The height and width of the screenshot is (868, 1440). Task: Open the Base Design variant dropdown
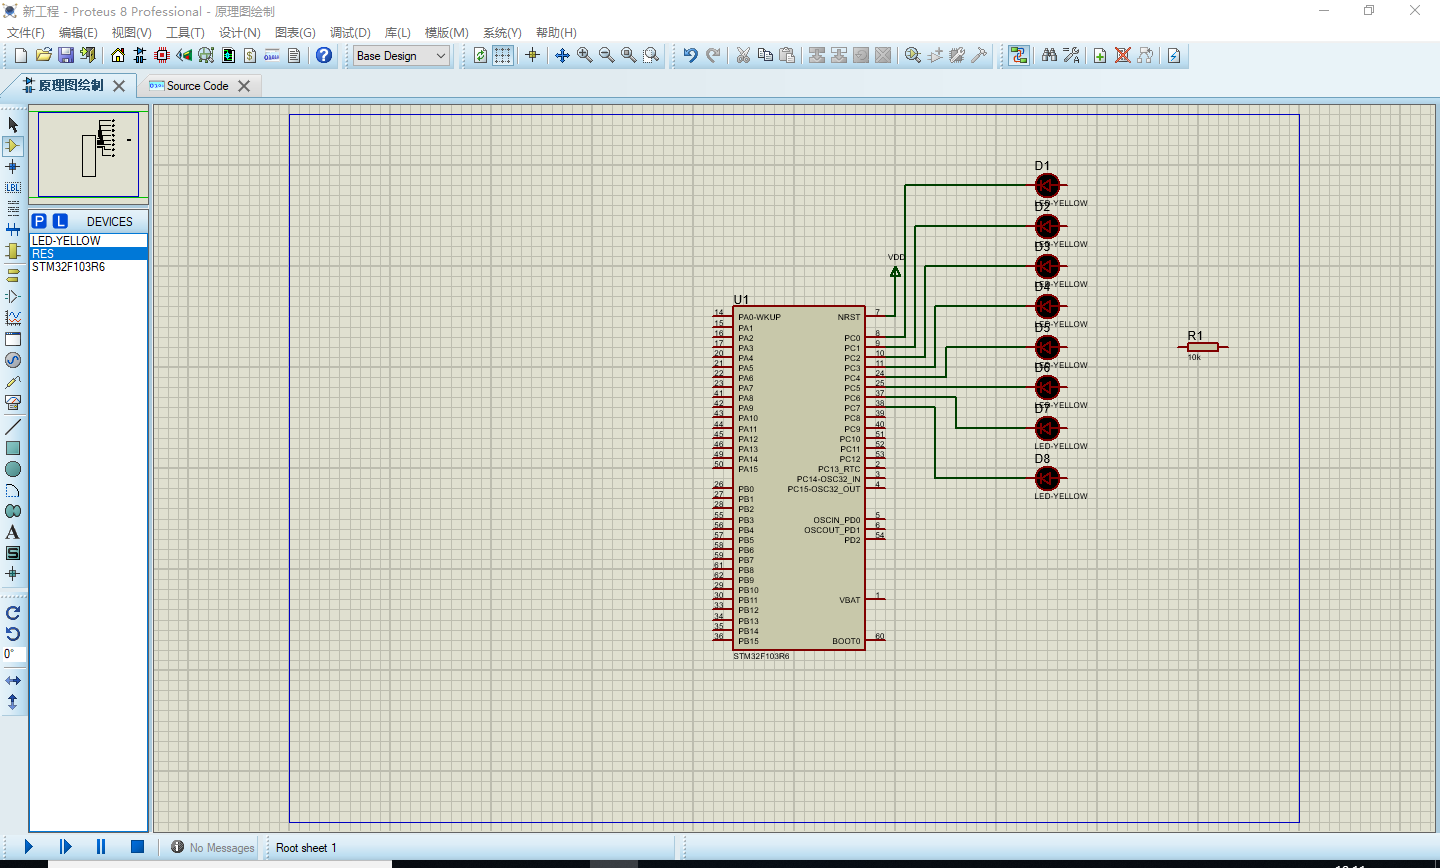(402, 56)
